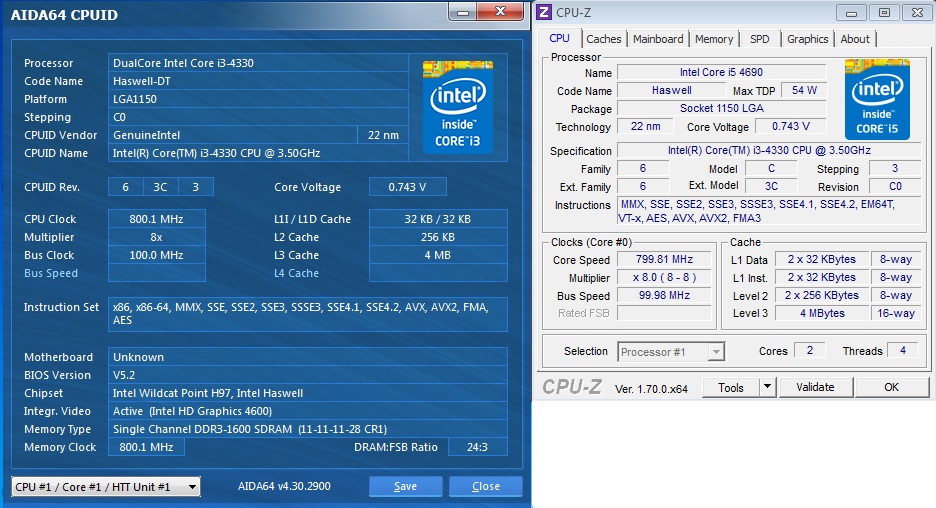Click the Max TDP value '54 W'
Image resolution: width=936 pixels, height=508 pixels.
(x=804, y=90)
